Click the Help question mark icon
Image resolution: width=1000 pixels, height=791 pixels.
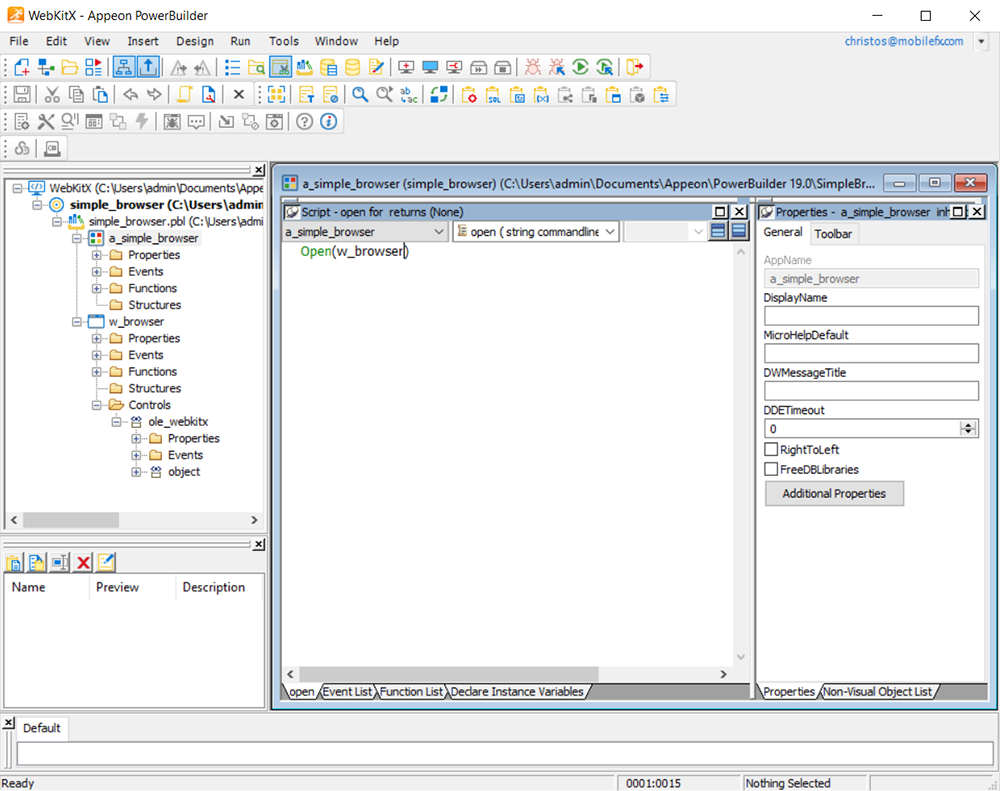[x=305, y=121]
